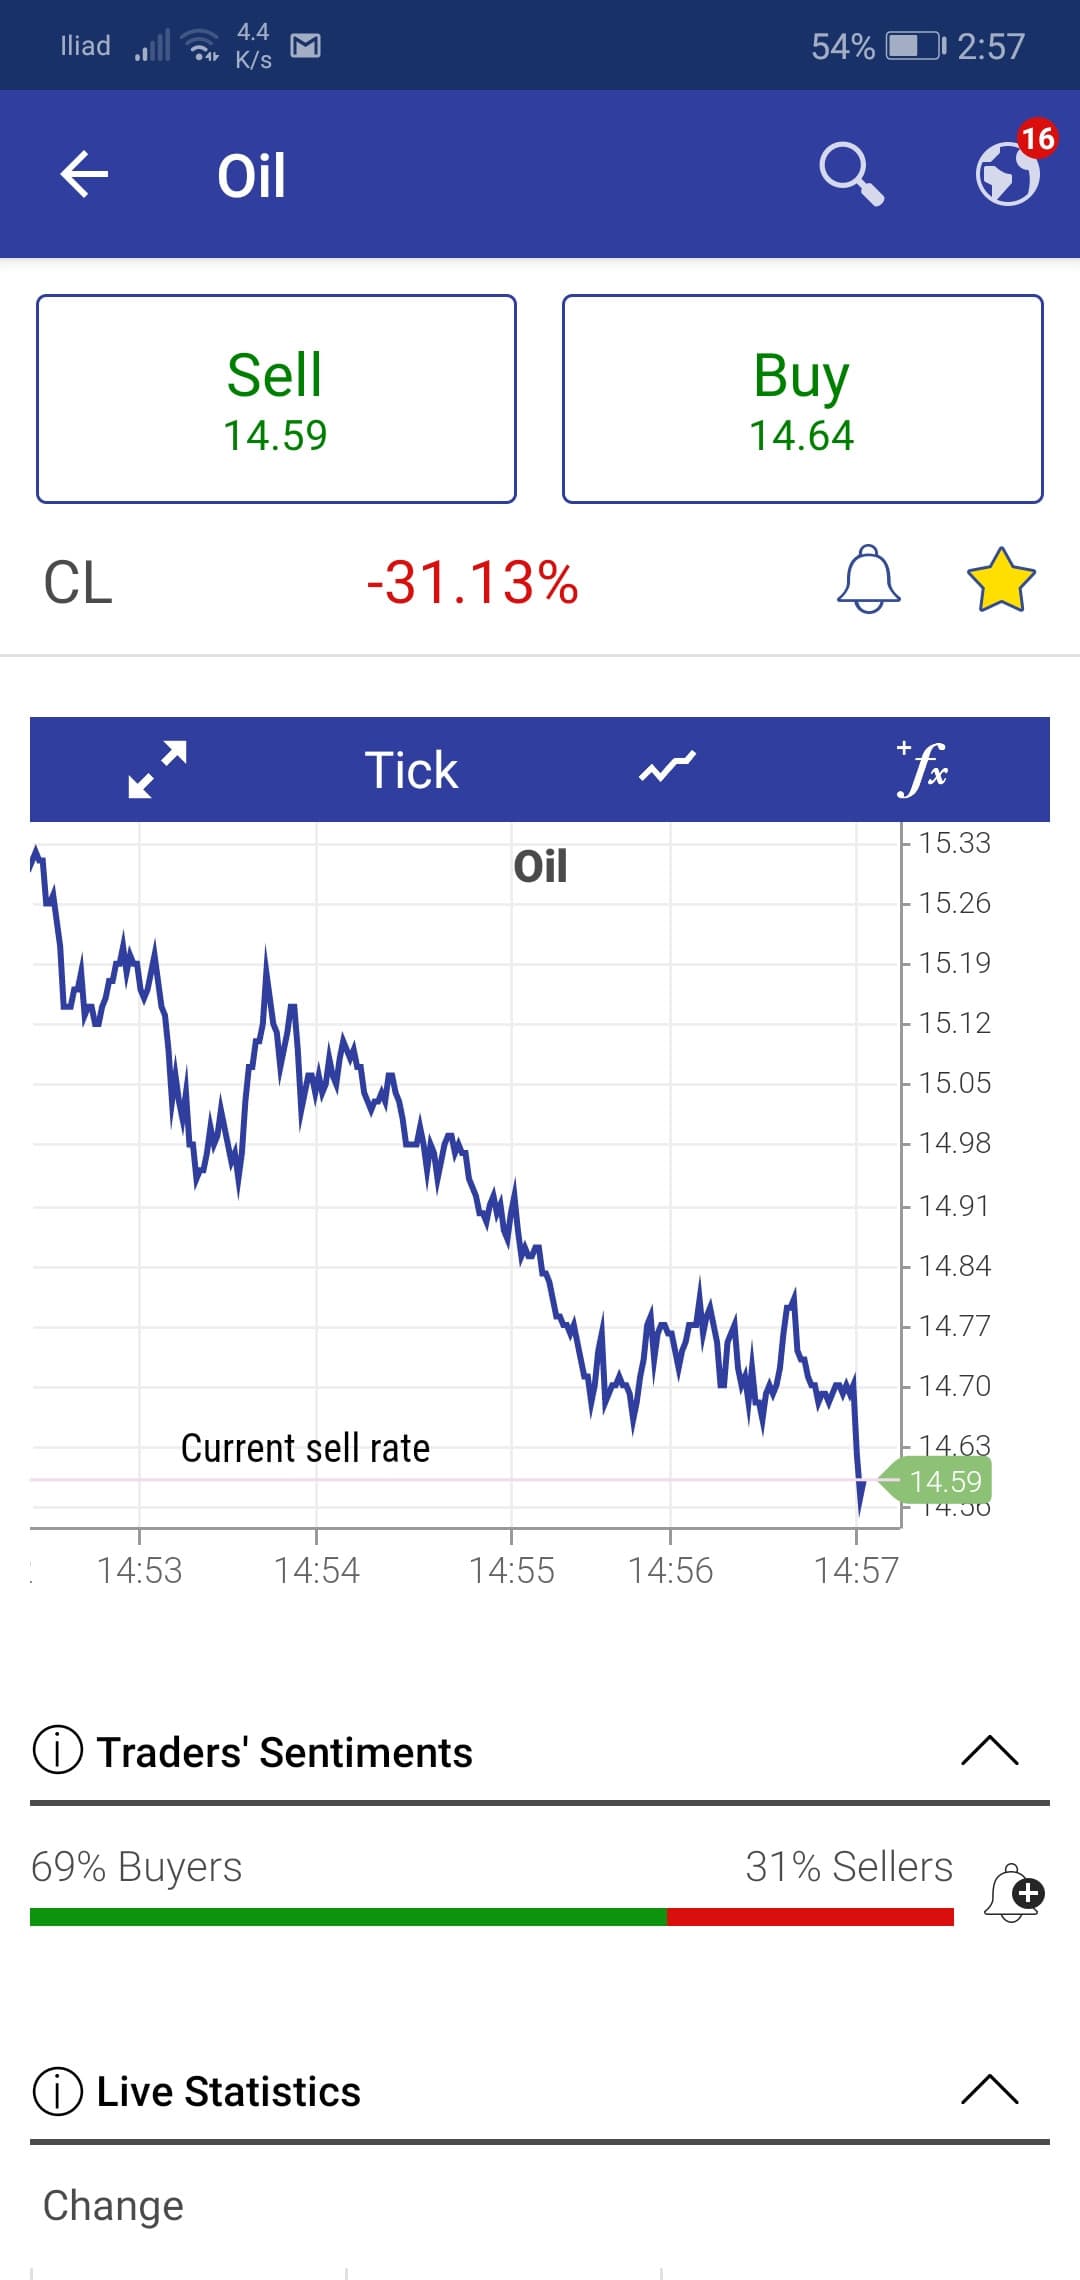The height and width of the screenshot is (2280, 1080).
Task: Change chart type using line graph icon
Action: [667, 768]
